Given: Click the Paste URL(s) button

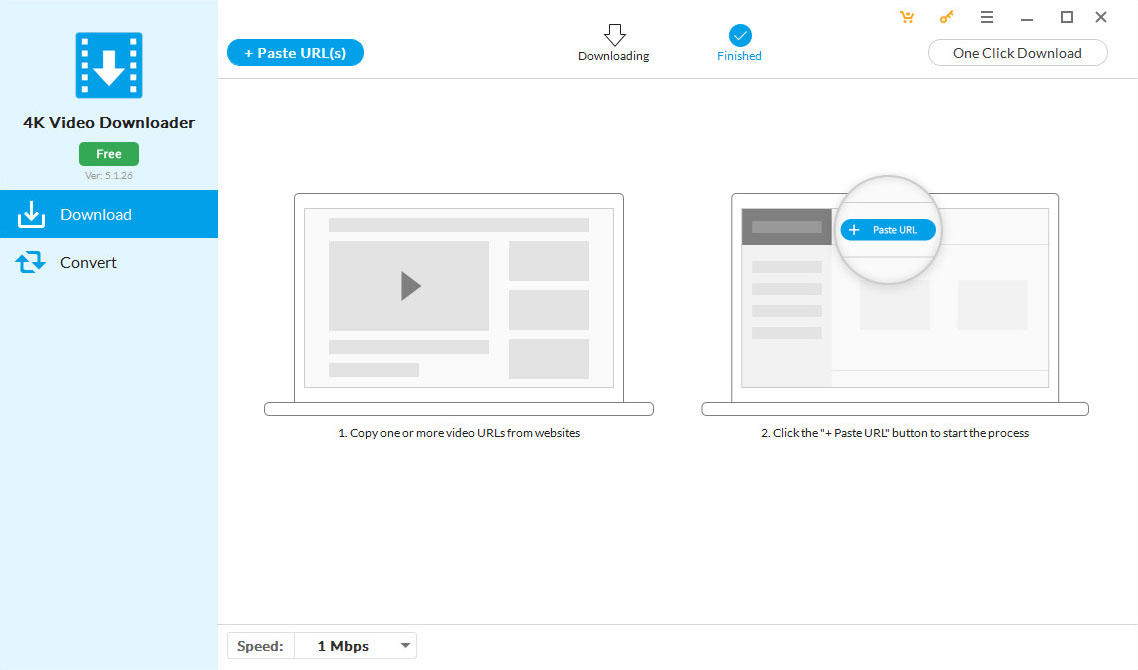Looking at the screenshot, I should click(x=295, y=52).
